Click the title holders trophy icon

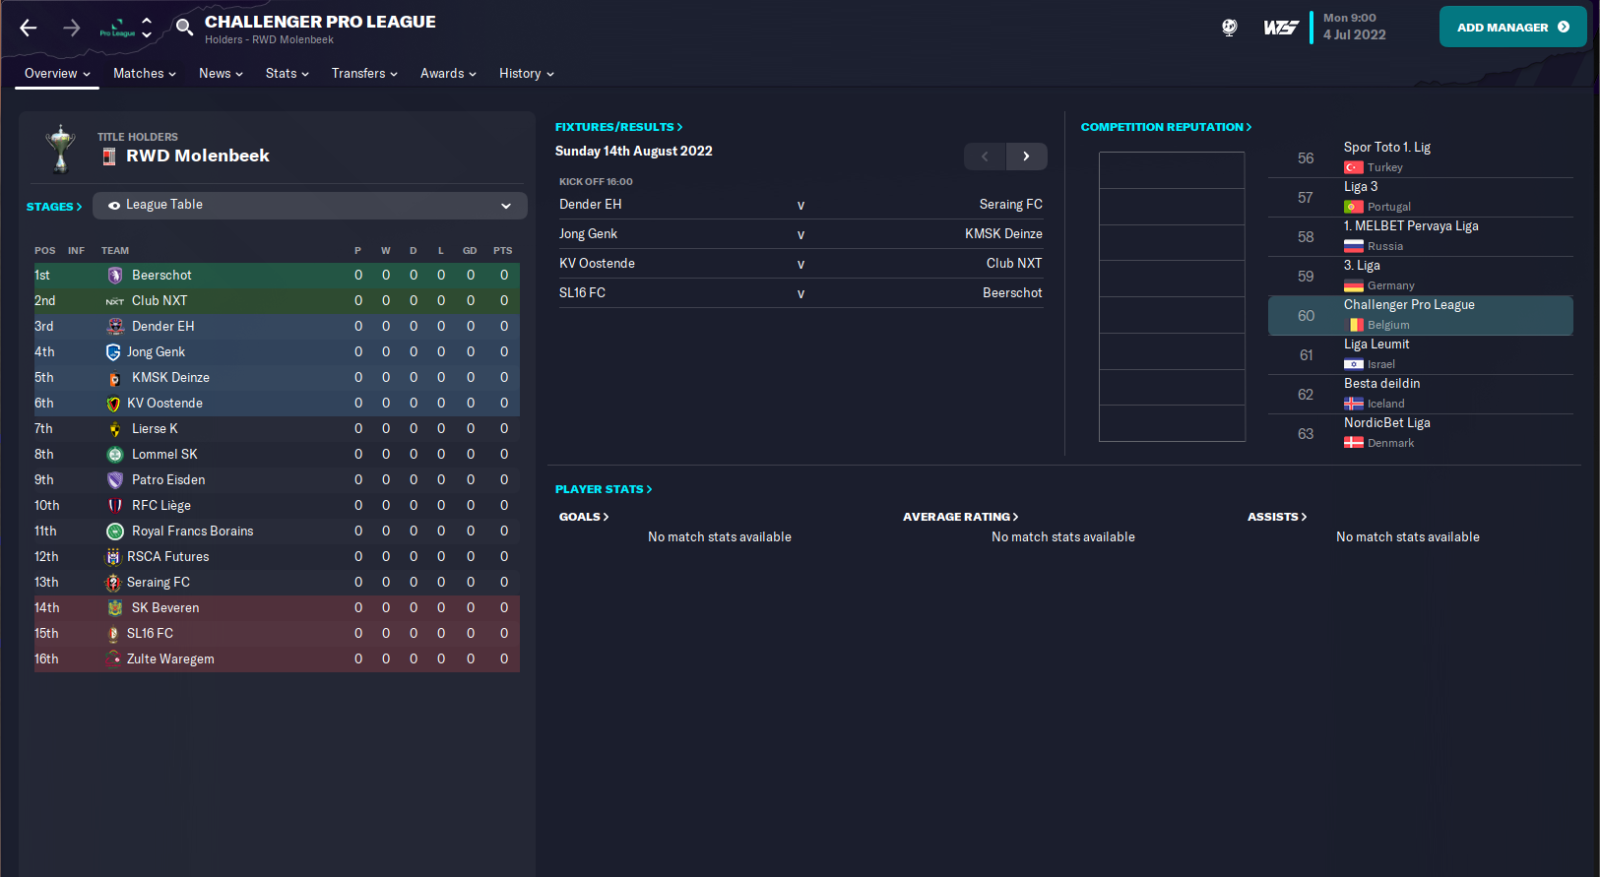click(61, 149)
